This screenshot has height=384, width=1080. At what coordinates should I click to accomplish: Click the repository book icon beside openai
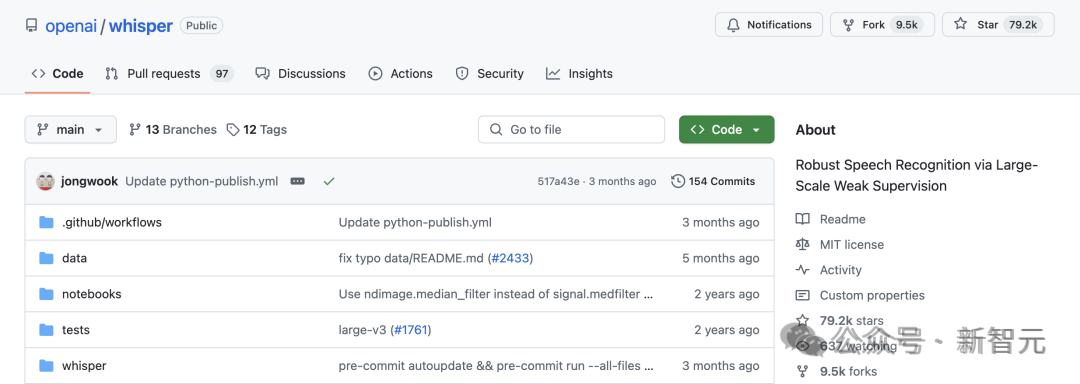31,25
